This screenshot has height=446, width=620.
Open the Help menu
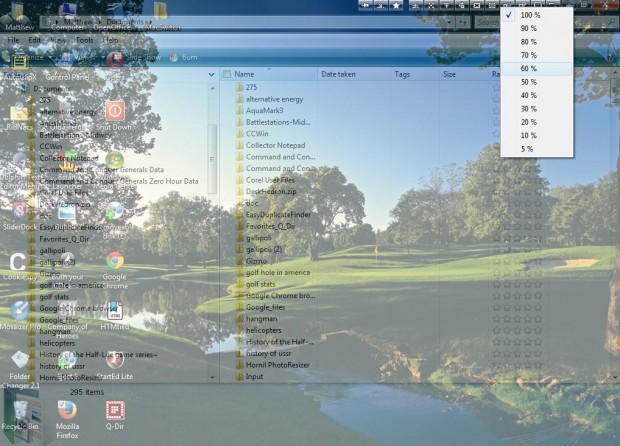[x=110, y=40]
